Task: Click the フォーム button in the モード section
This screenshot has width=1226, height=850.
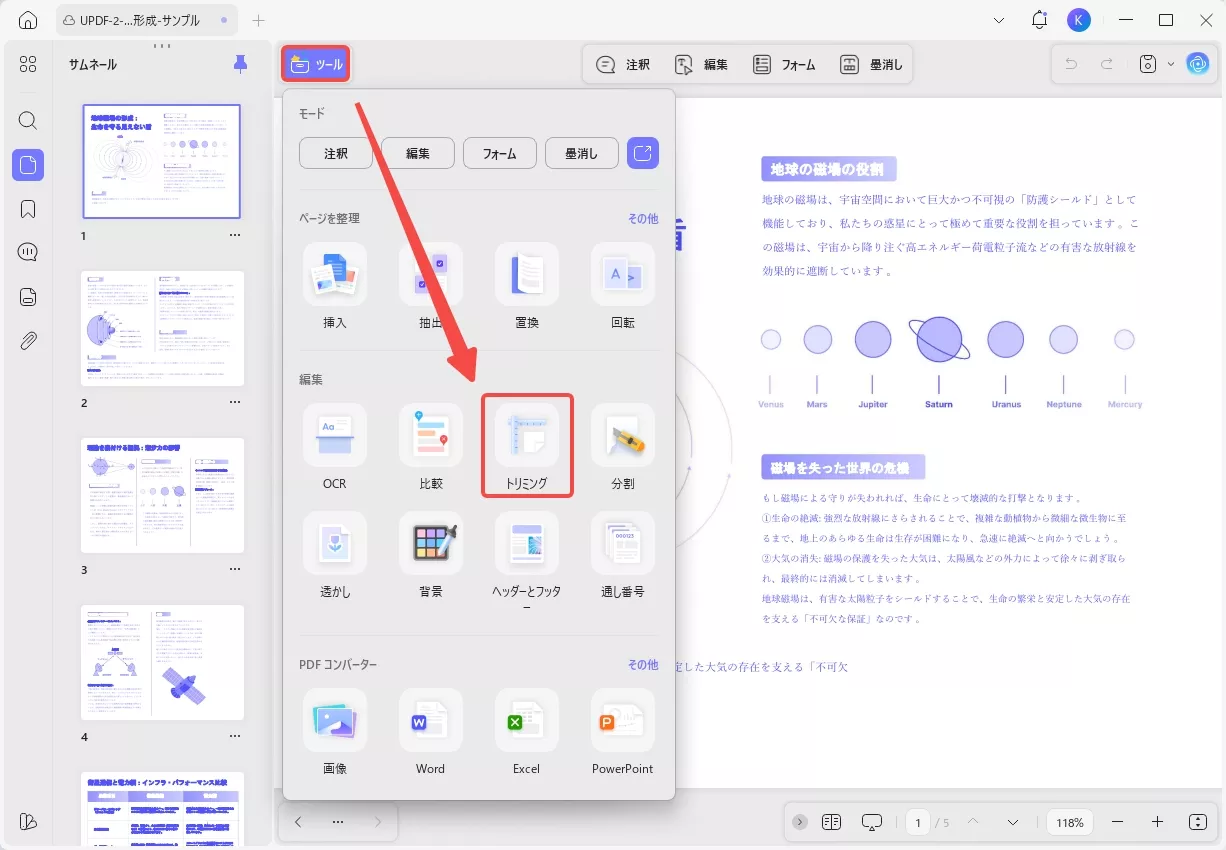Action: (500, 153)
